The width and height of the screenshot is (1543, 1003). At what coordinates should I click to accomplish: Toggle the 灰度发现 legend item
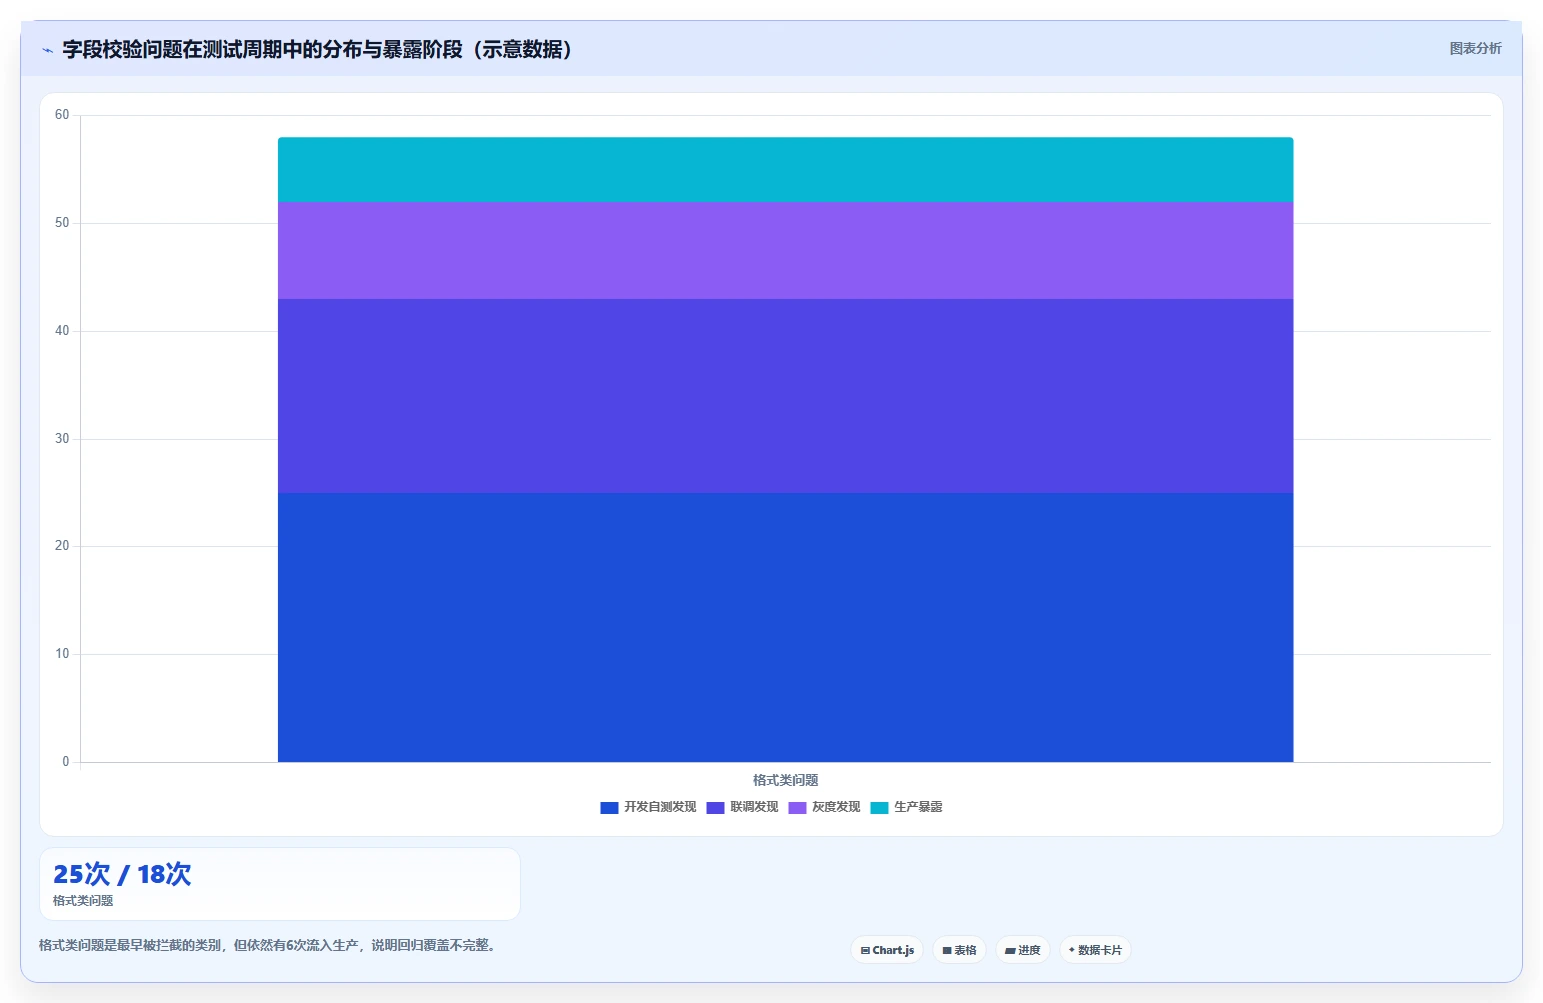pos(824,807)
